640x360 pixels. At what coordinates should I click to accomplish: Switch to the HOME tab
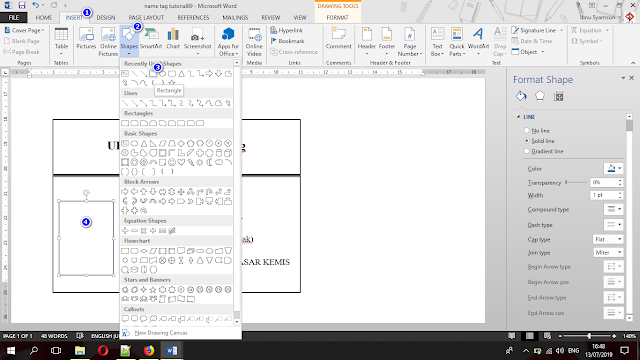pyautogui.click(x=44, y=18)
